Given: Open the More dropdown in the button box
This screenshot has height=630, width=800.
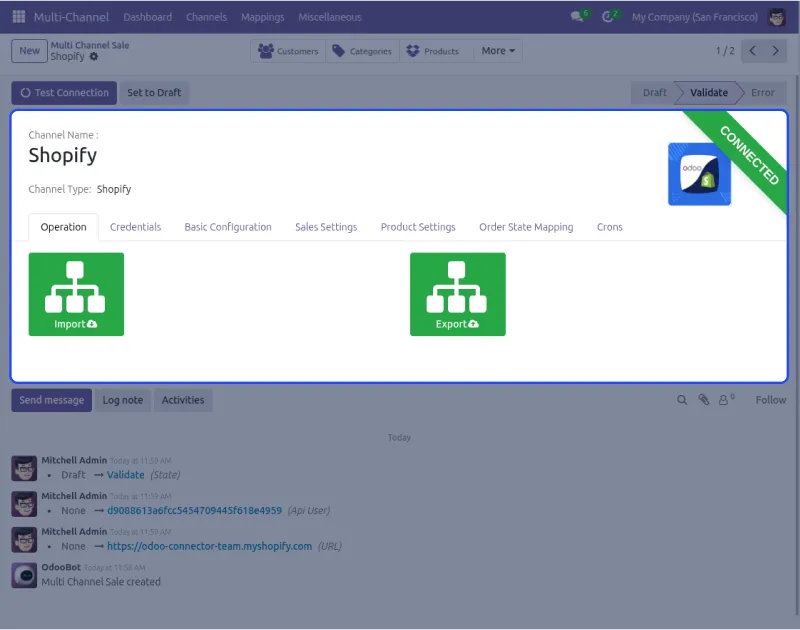Looking at the screenshot, I should coord(497,51).
